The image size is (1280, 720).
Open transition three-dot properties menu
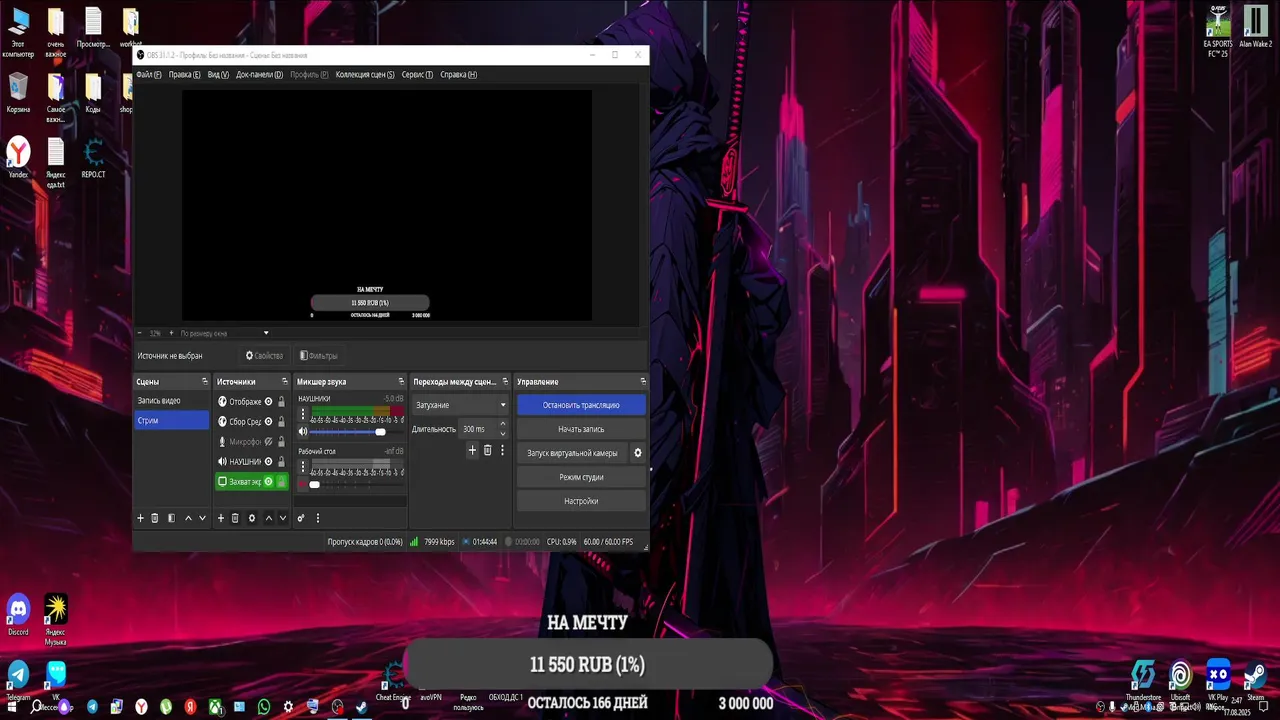point(502,451)
